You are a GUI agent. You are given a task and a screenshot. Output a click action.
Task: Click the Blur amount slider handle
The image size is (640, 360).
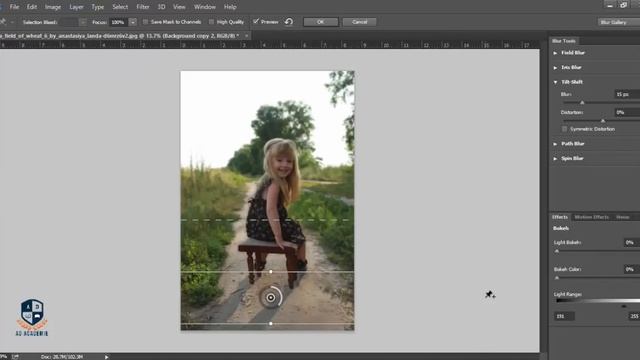coord(582,102)
